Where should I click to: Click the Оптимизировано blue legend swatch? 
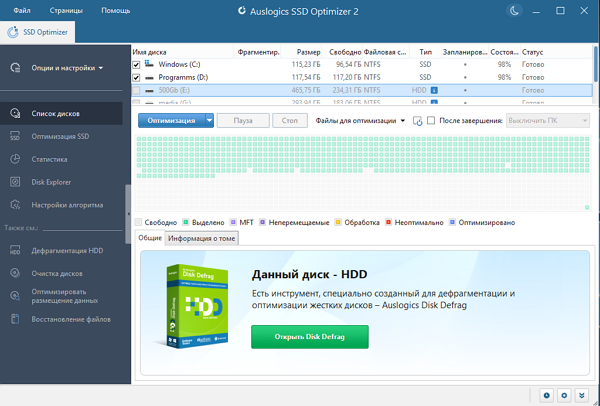pyautogui.click(x=452, y=222)
